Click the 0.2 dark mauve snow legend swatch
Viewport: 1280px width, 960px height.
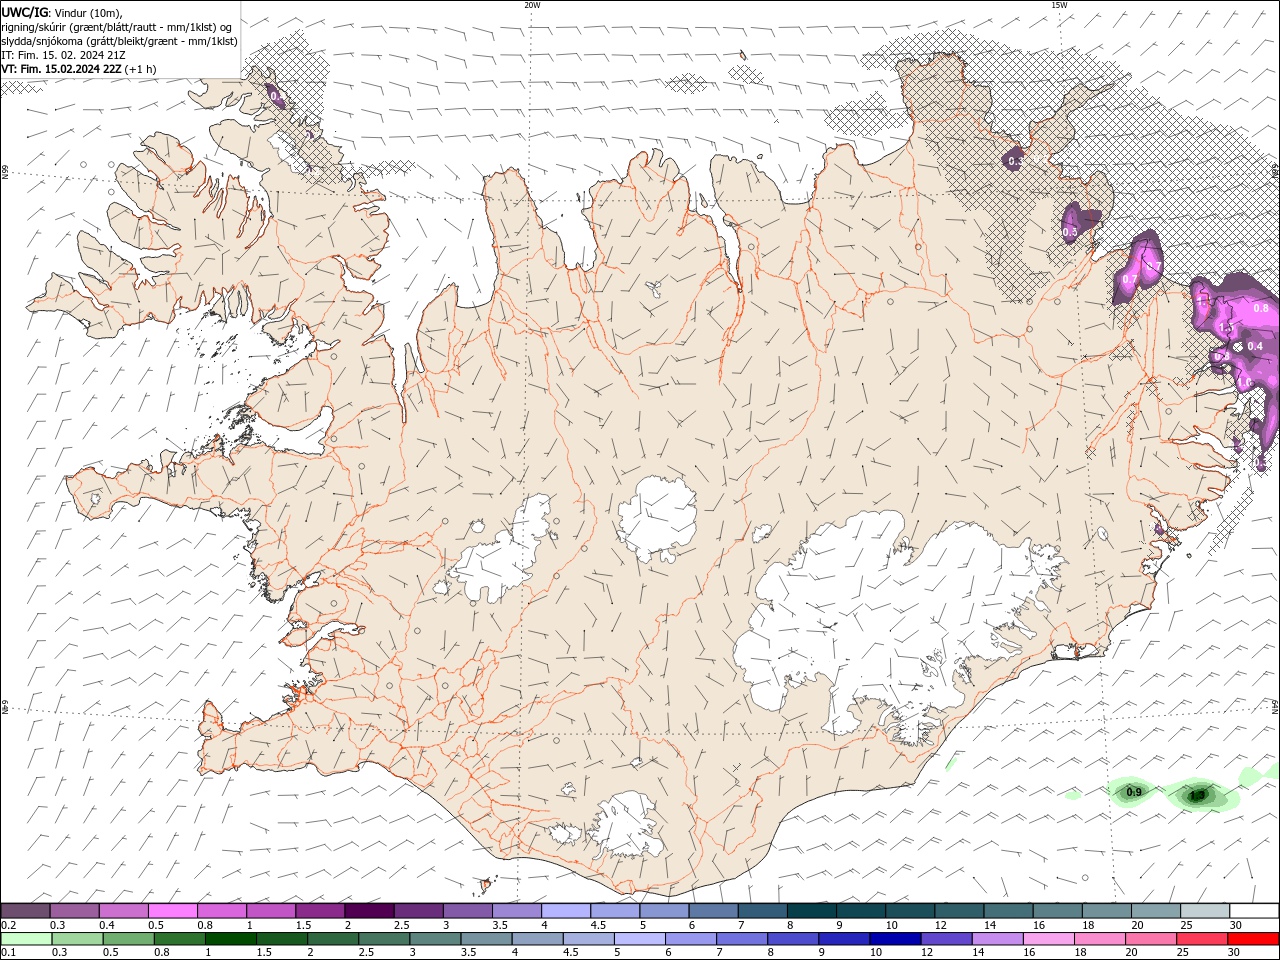26,911
